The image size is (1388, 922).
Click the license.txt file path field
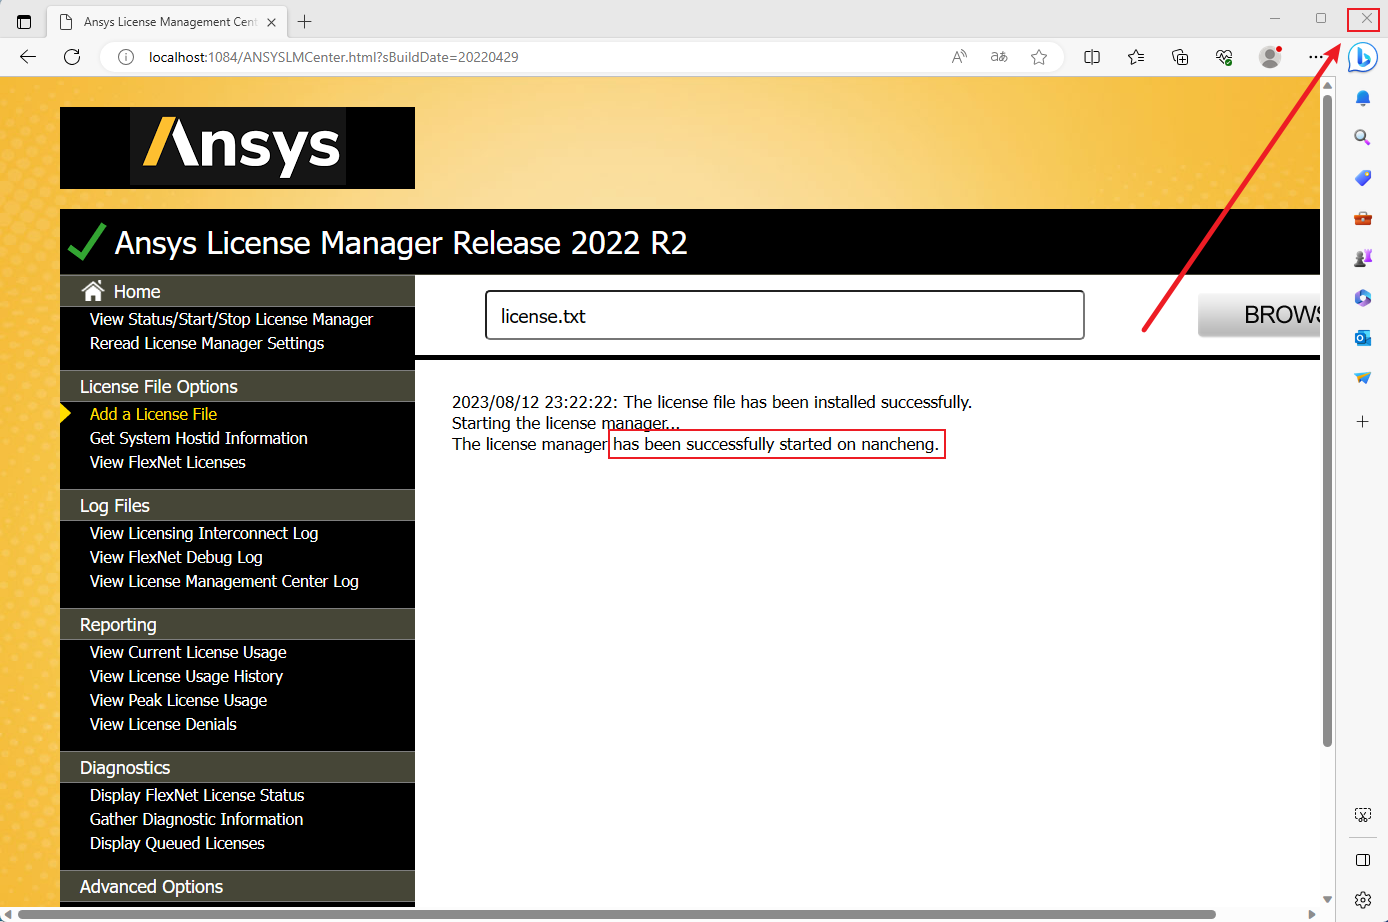coord(785,315)
